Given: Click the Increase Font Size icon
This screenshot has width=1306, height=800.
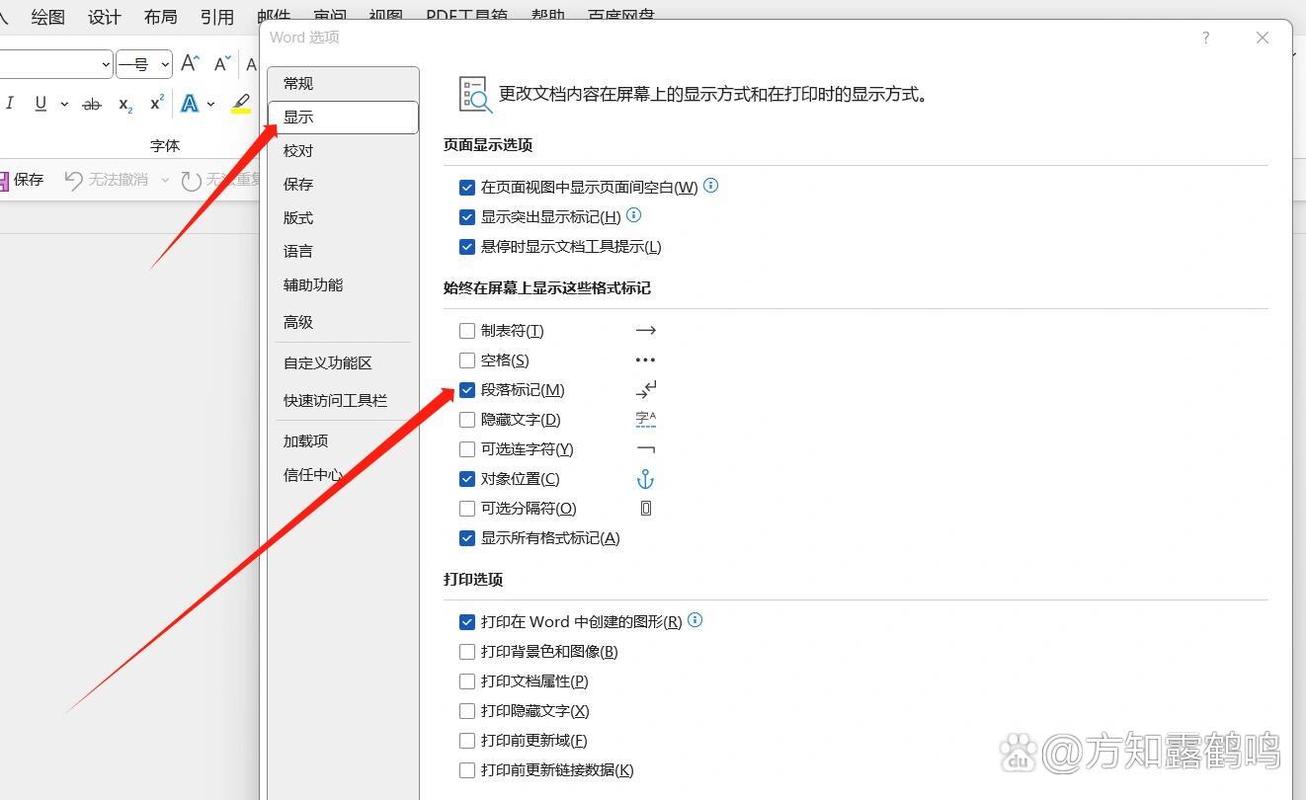Looking at the screenshot, I should coord(190,64).
